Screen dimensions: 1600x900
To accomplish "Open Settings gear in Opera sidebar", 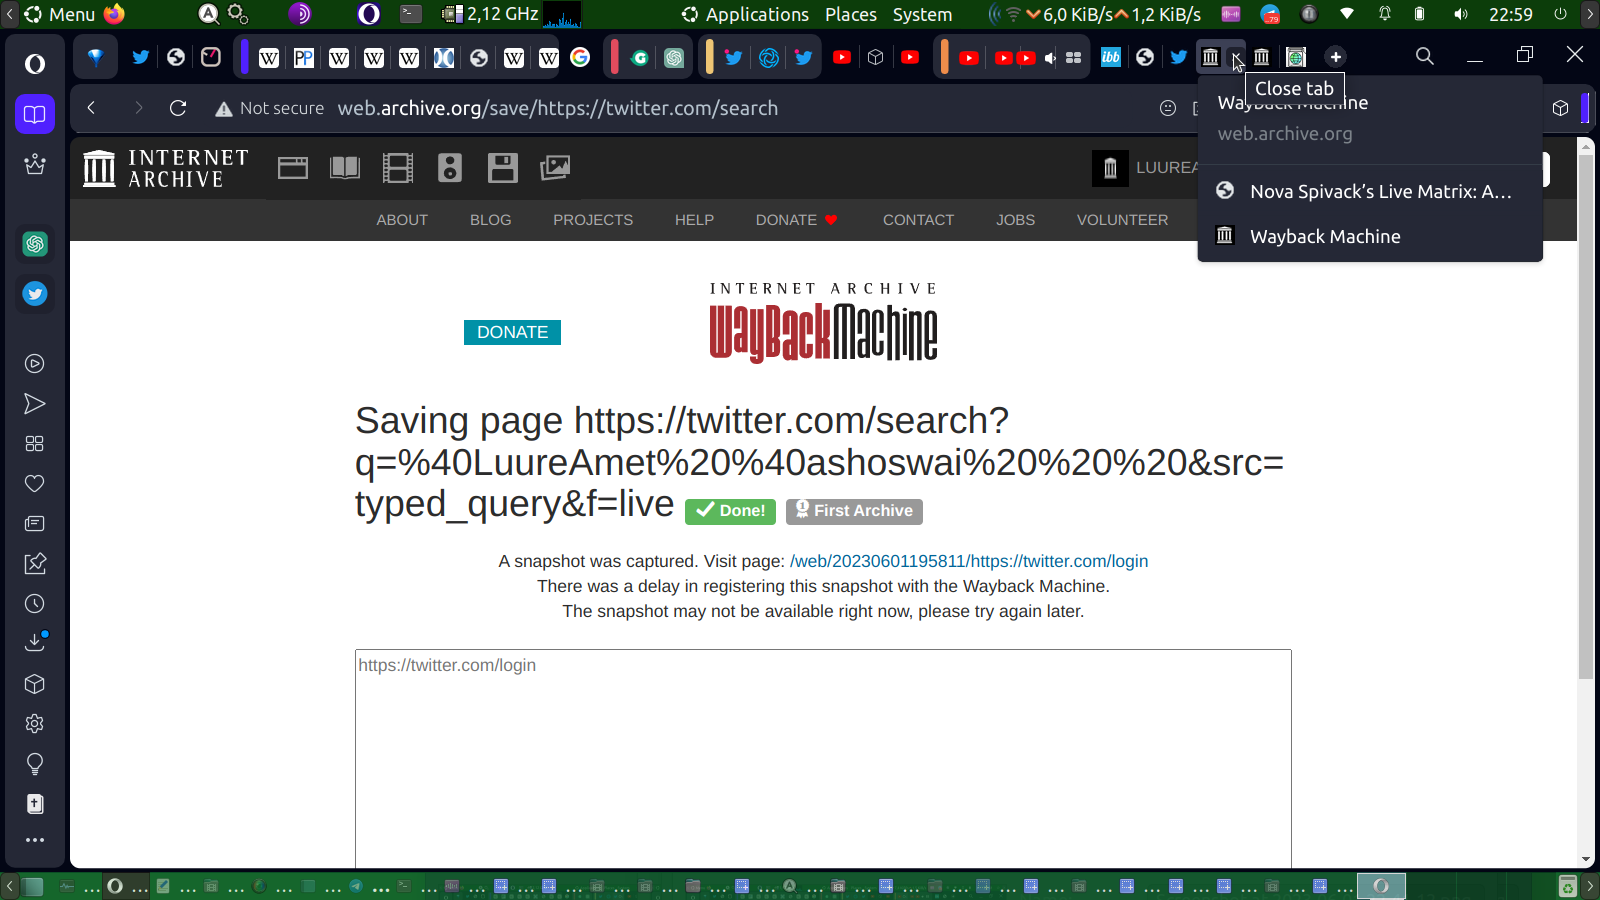I will pos(35,724).
